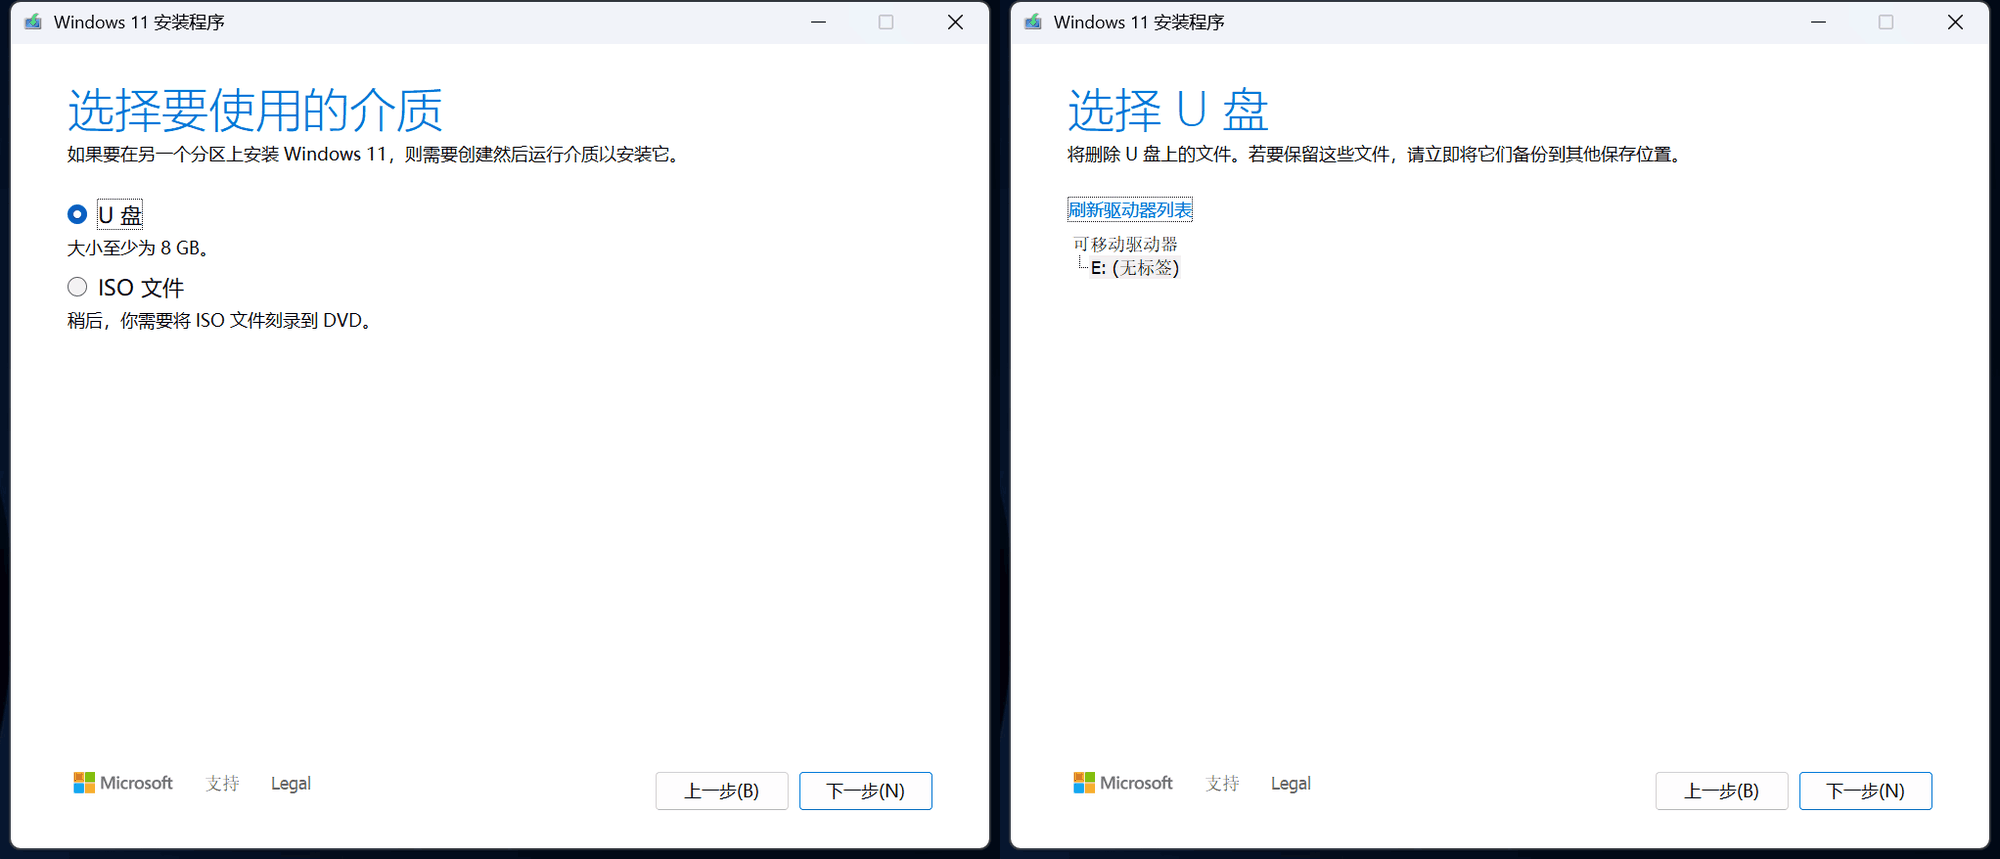Click the 可移动驱动器 tree node

[1125, 244]
